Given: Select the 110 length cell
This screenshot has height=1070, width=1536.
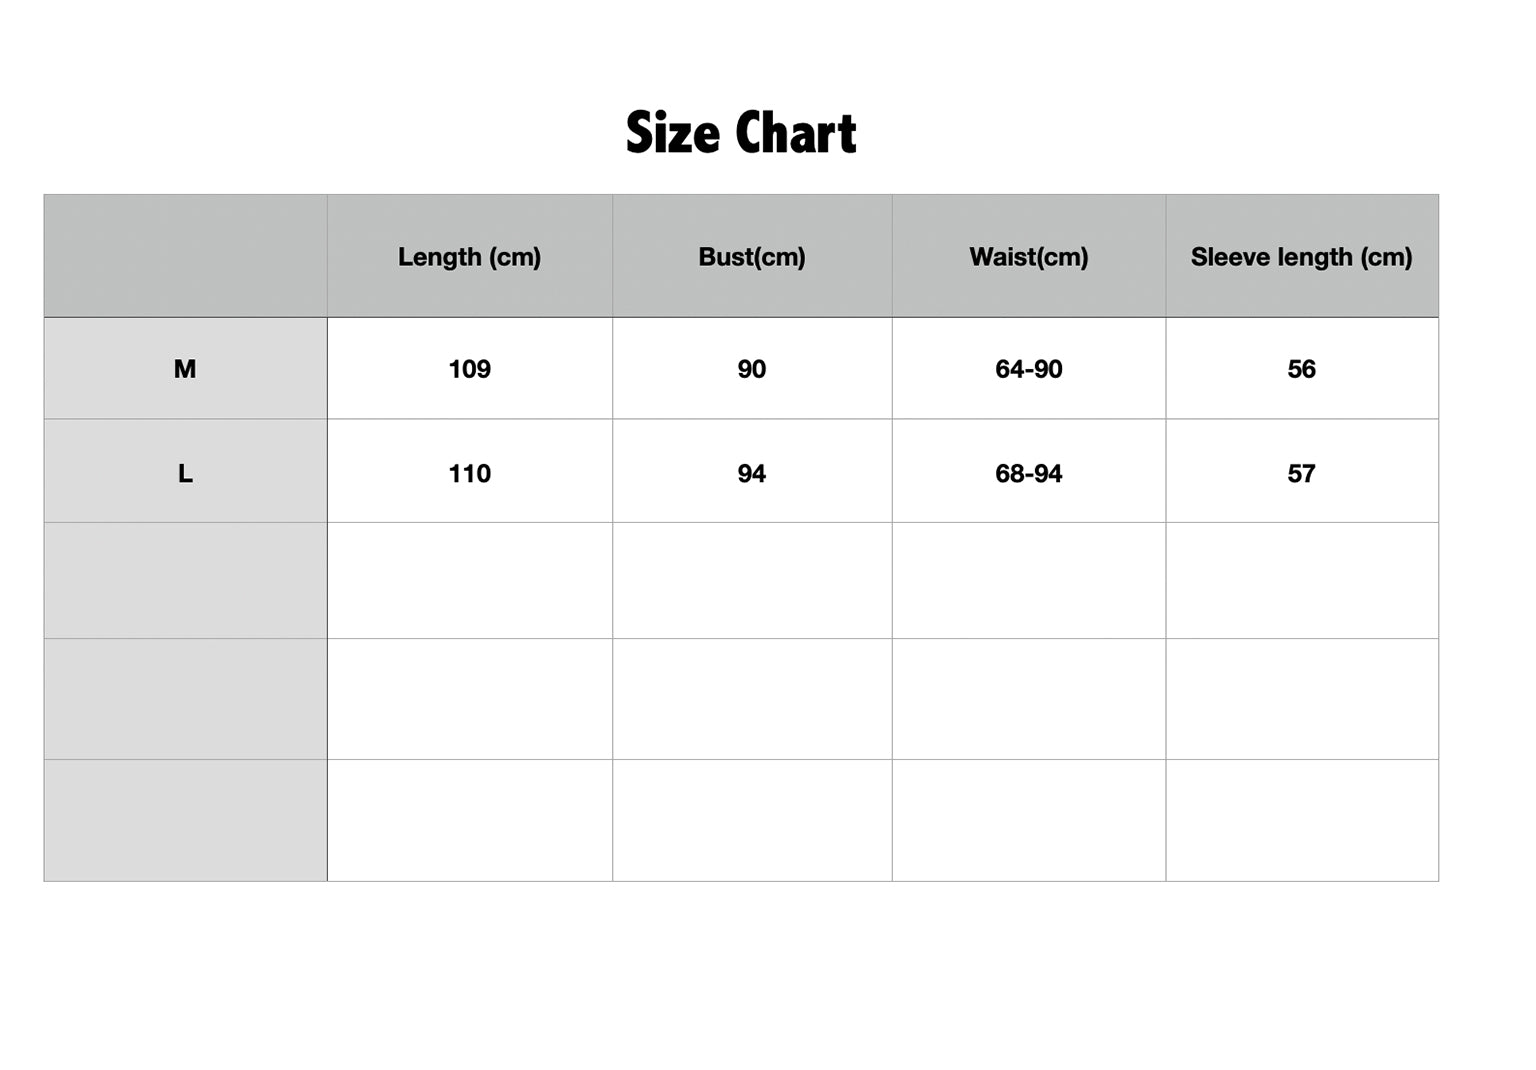Looking at the screenshot, I should pos(469,473).
